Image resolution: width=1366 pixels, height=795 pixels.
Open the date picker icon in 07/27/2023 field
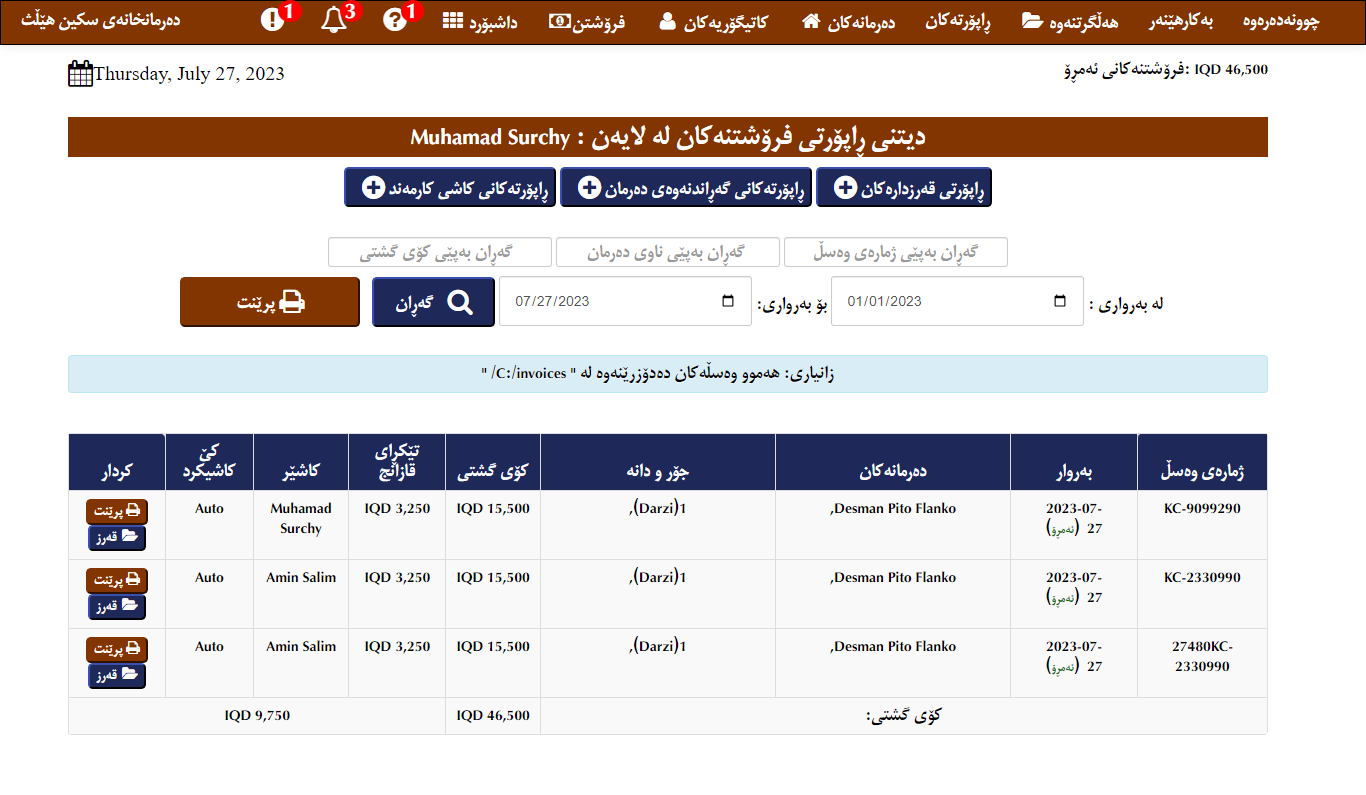[728, 301]
